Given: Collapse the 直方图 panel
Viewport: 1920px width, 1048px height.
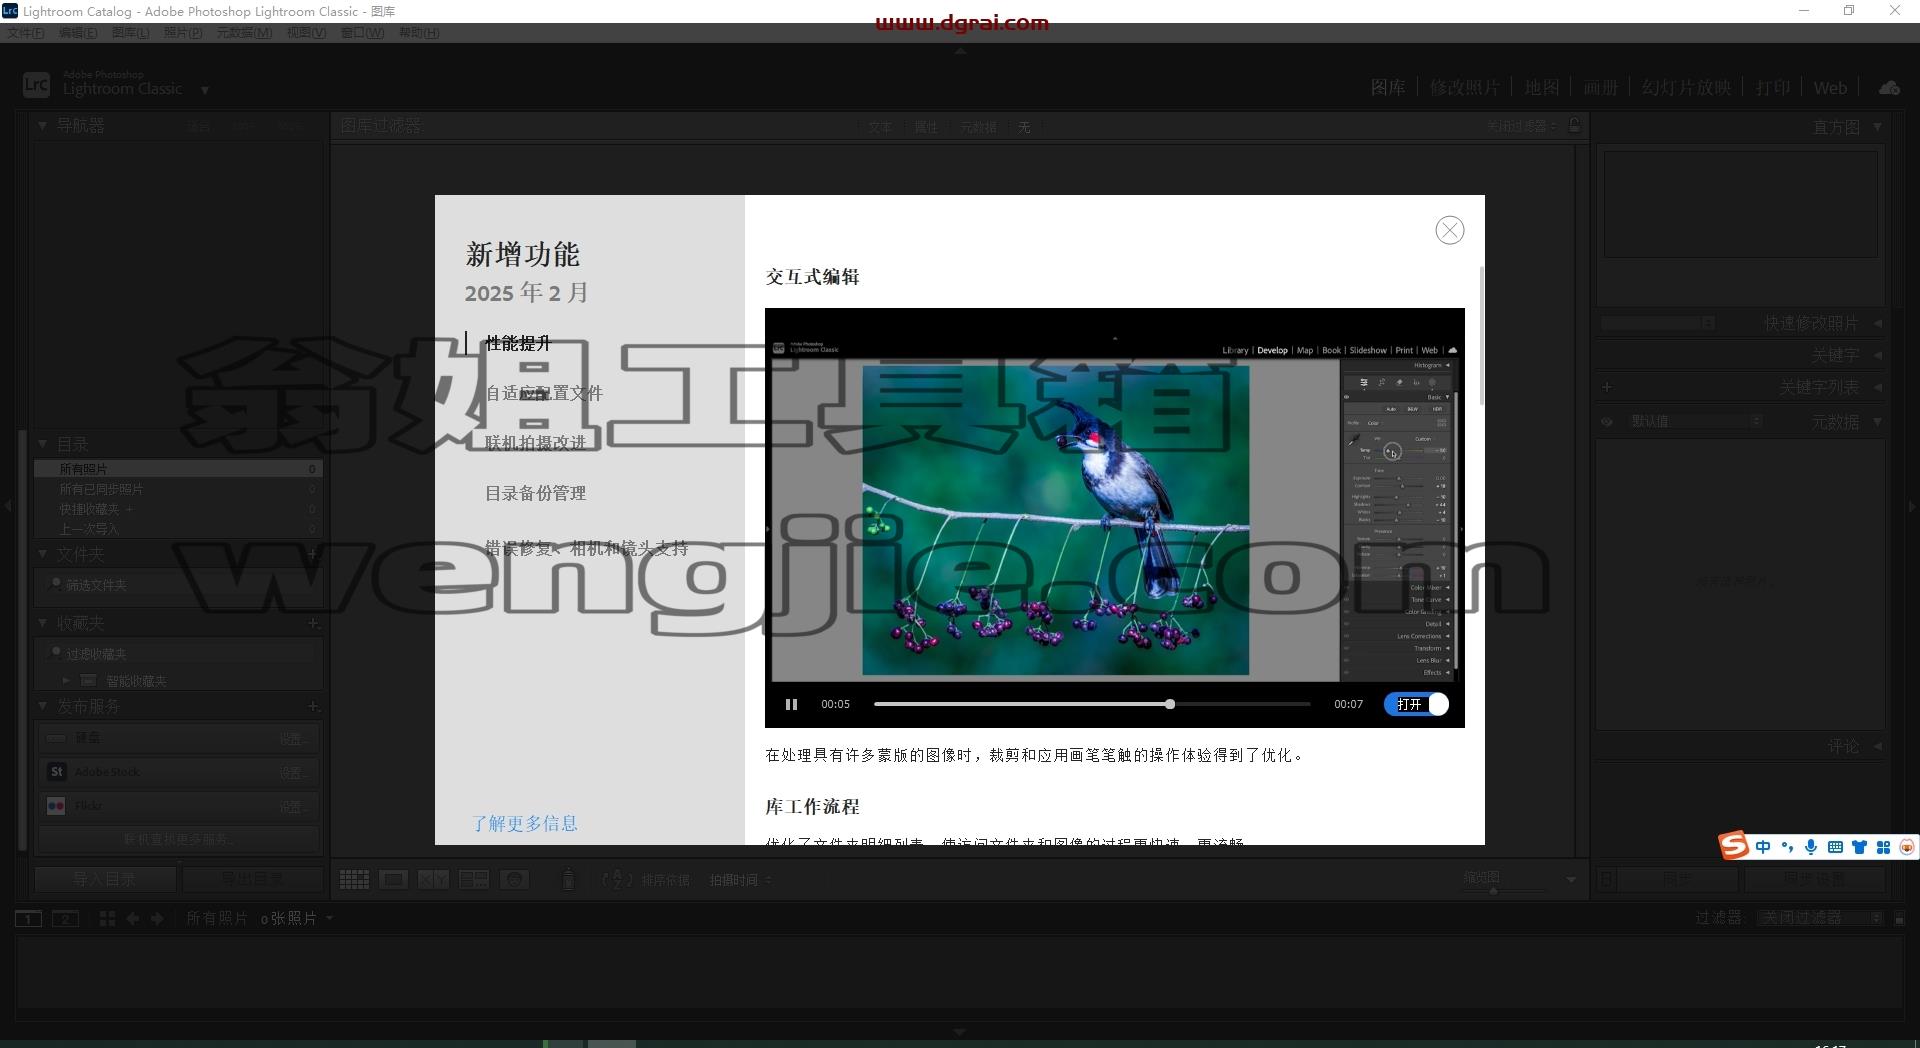Looking at the screenshot, I should pyautogui.click(x=1877, y=127).
